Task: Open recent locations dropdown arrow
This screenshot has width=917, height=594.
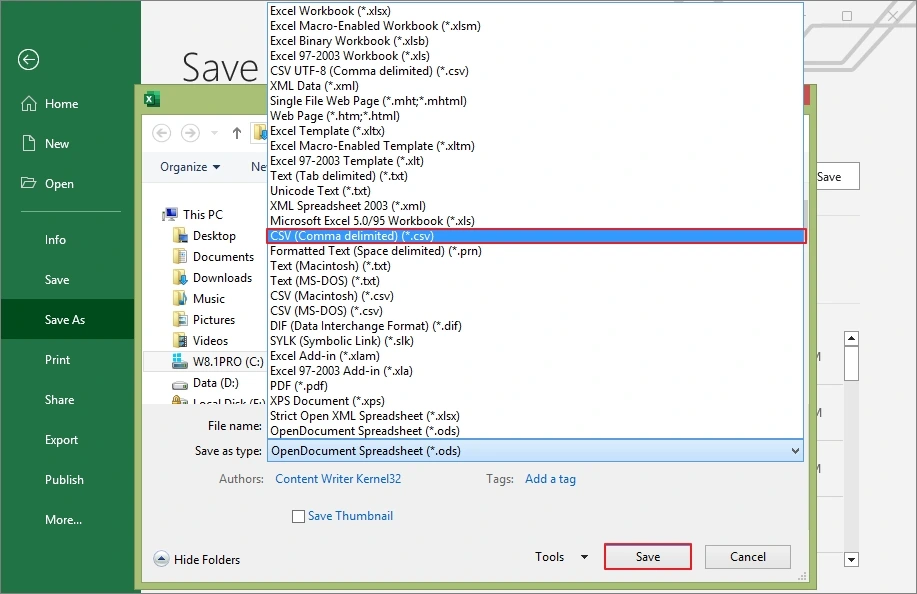Action: (x=214, y=133)
